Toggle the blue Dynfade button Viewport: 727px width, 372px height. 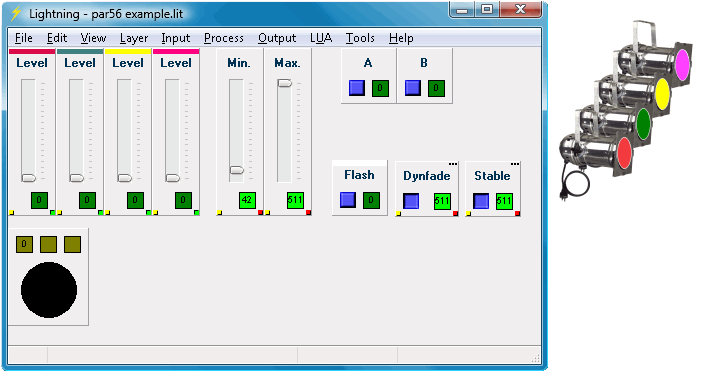(411, 201)
